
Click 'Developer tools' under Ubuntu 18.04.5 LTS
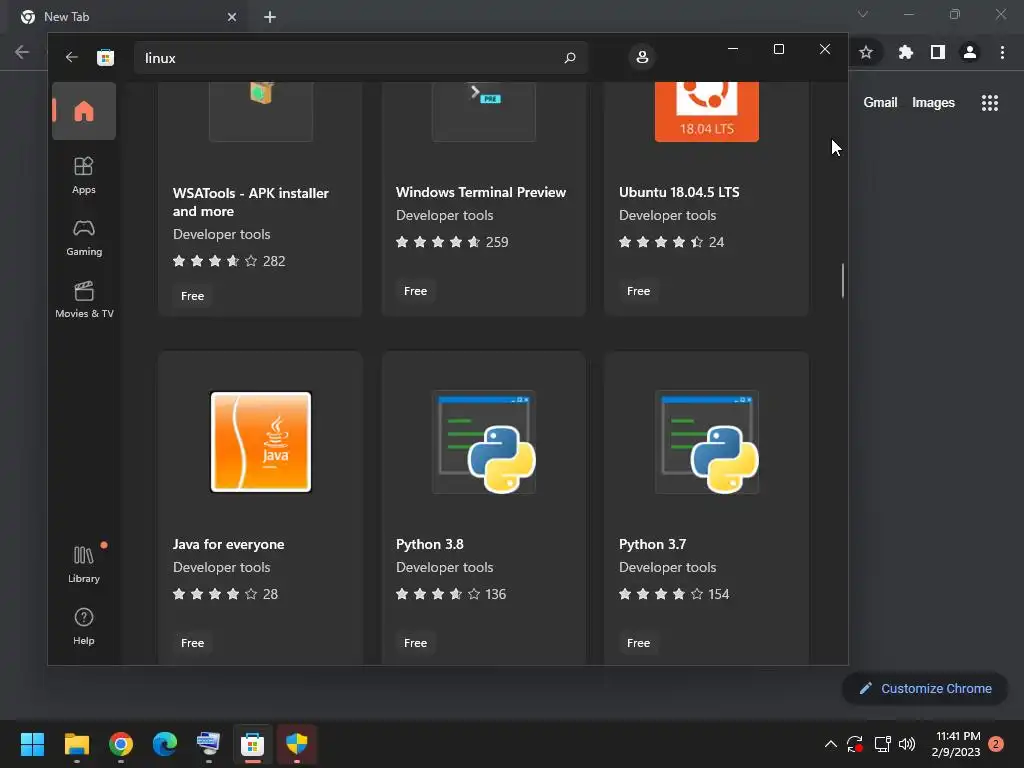667,215
